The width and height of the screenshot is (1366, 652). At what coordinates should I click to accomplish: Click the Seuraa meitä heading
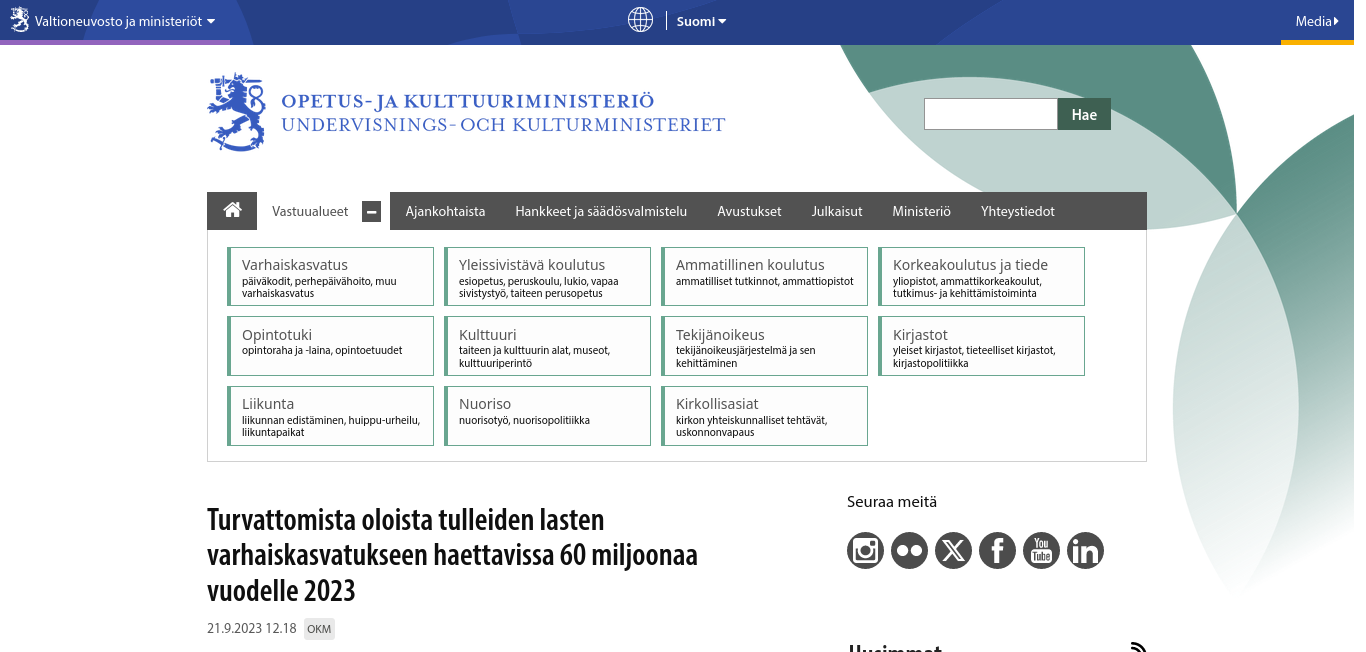pos(892,502)
